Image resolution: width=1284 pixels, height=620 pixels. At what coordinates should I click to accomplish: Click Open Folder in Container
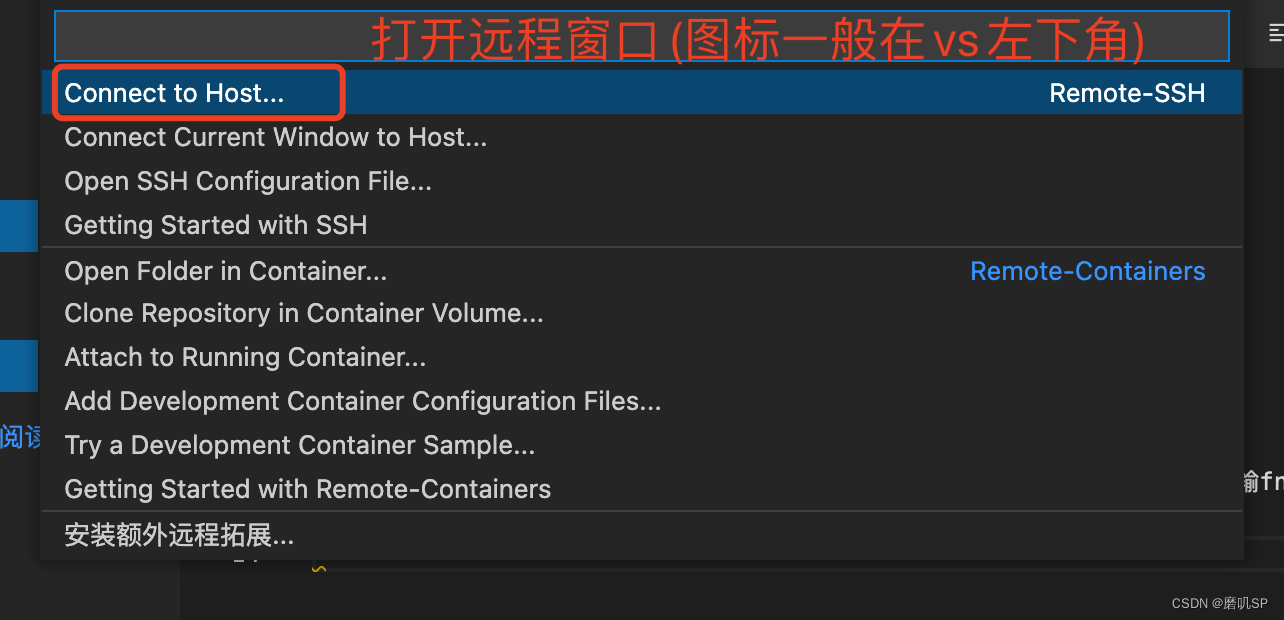225,270
